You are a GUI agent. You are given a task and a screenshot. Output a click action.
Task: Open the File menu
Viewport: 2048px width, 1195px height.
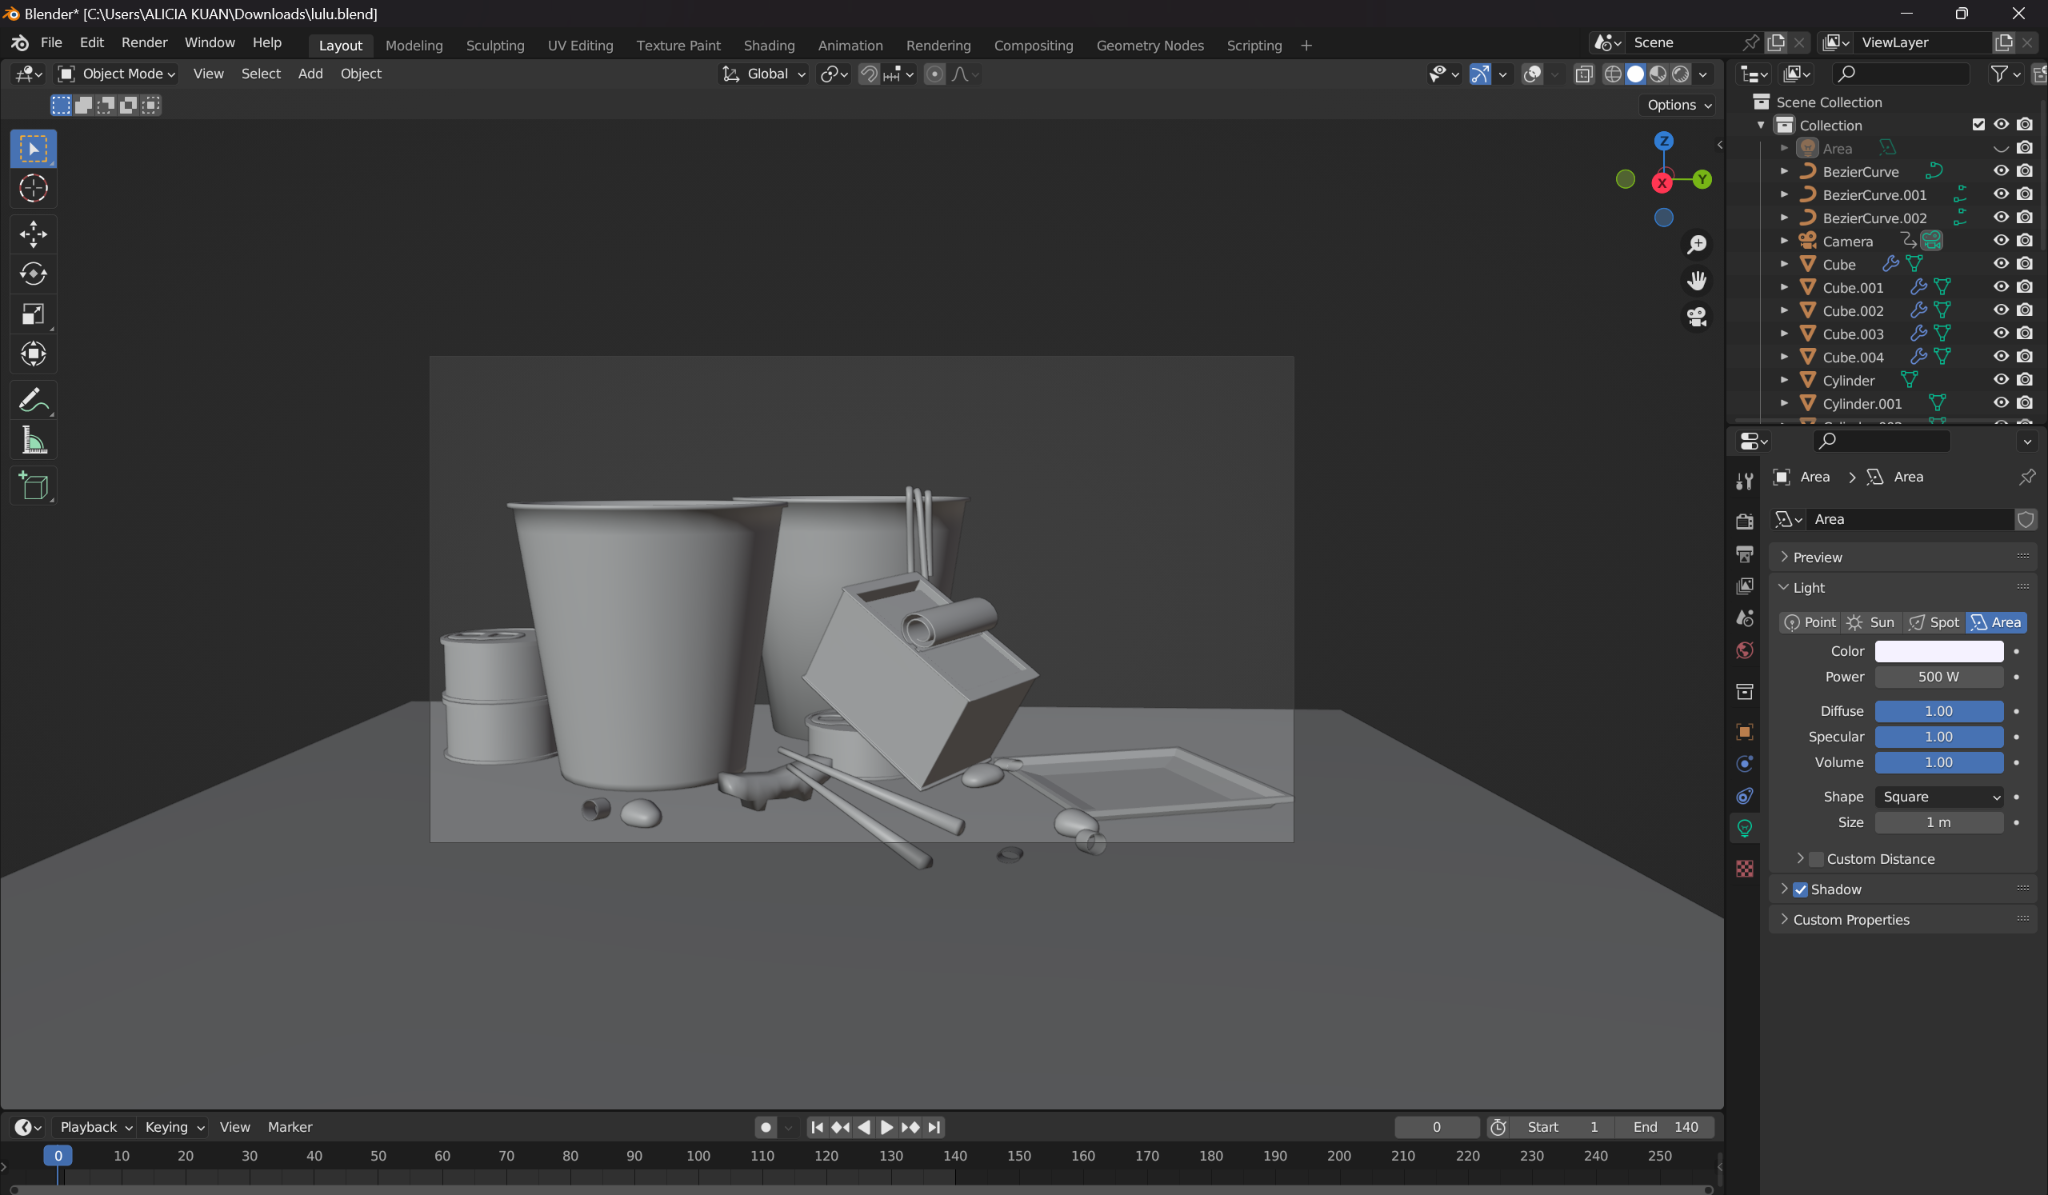(x=51, y=43)
